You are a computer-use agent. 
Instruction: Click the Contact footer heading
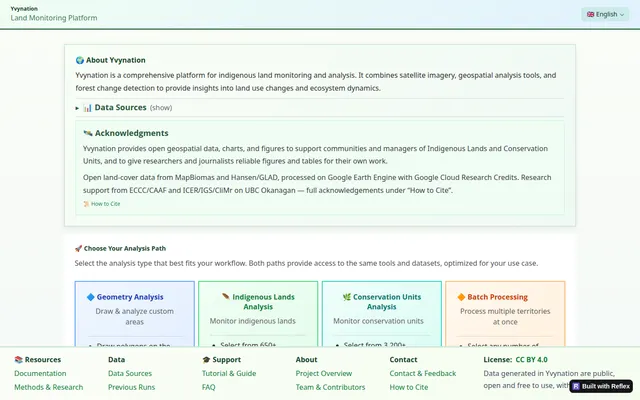point(403,360)
